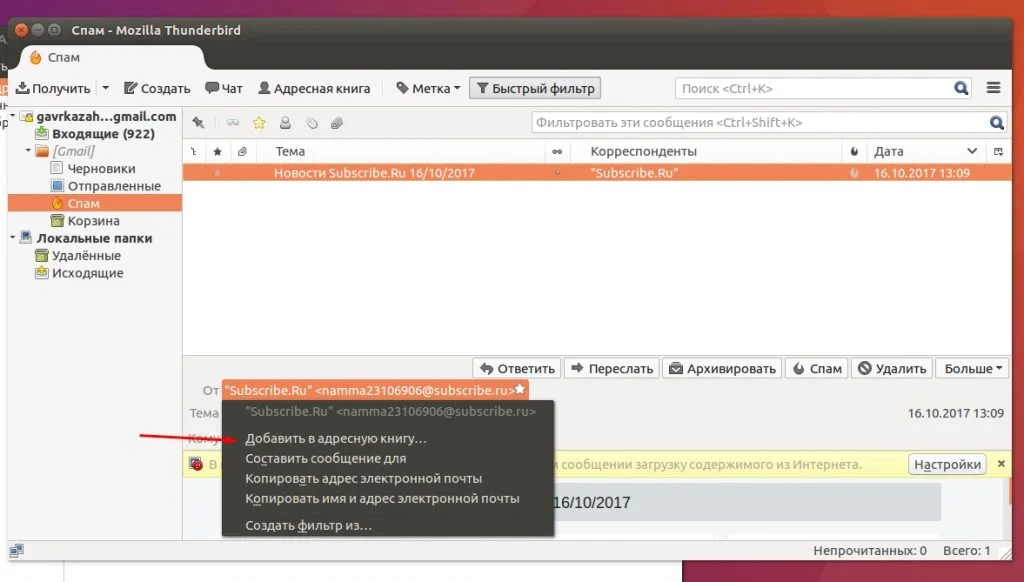Open the column picker icon
The width and height of the screenshot is (1024, 582).
click(x=999, y=152)
